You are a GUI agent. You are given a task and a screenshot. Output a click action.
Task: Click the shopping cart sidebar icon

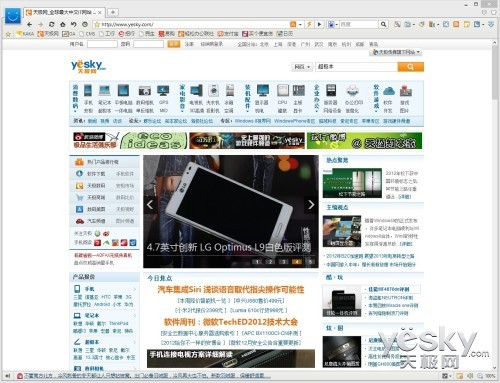79,197
